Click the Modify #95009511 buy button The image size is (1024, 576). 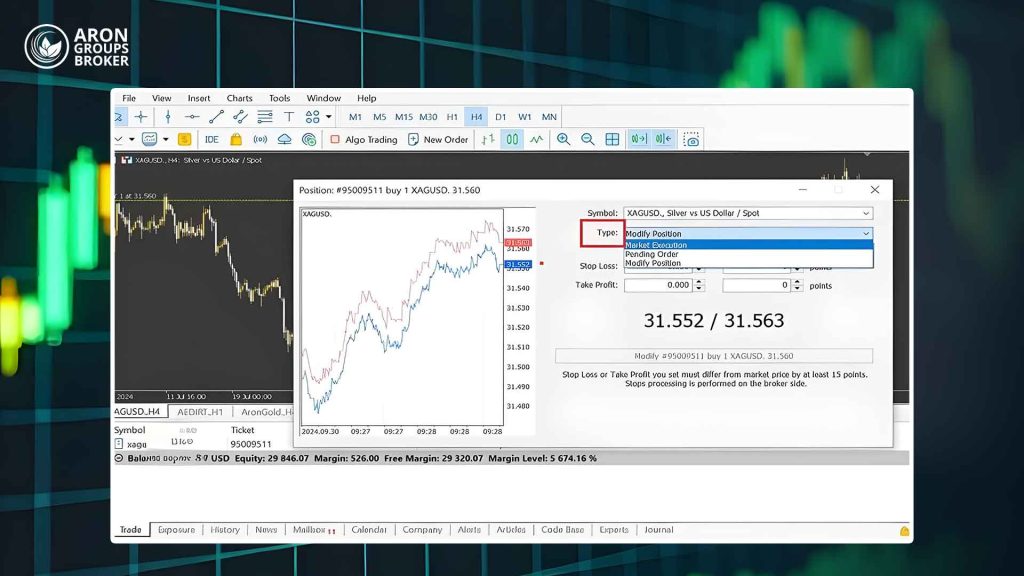click(x=714, y=356)
